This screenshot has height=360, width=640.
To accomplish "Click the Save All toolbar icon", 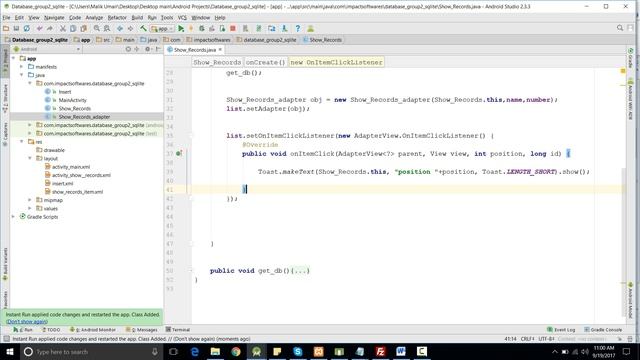I will [16, 29].
